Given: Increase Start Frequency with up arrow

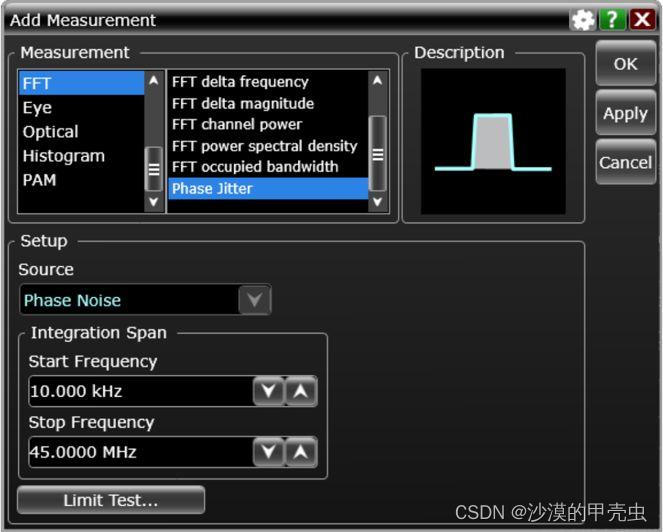Looking at the screenshot, I should coord(301,391).
